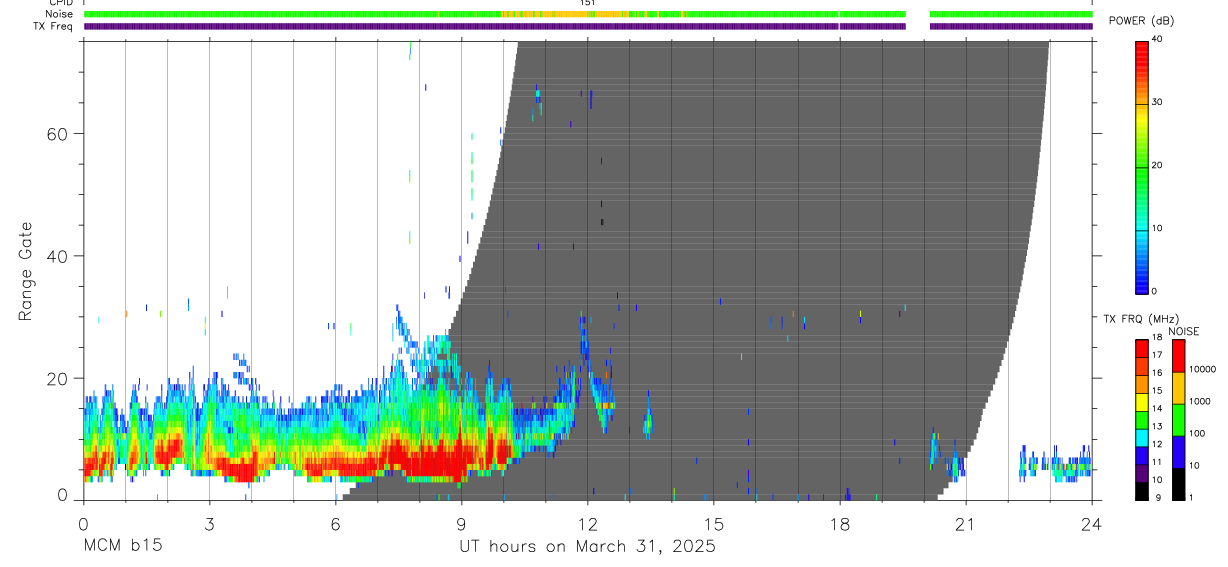Click the 'Range Gate' y-axis title
Viewport: 1228px width, 567px height.
click(26, 271)
